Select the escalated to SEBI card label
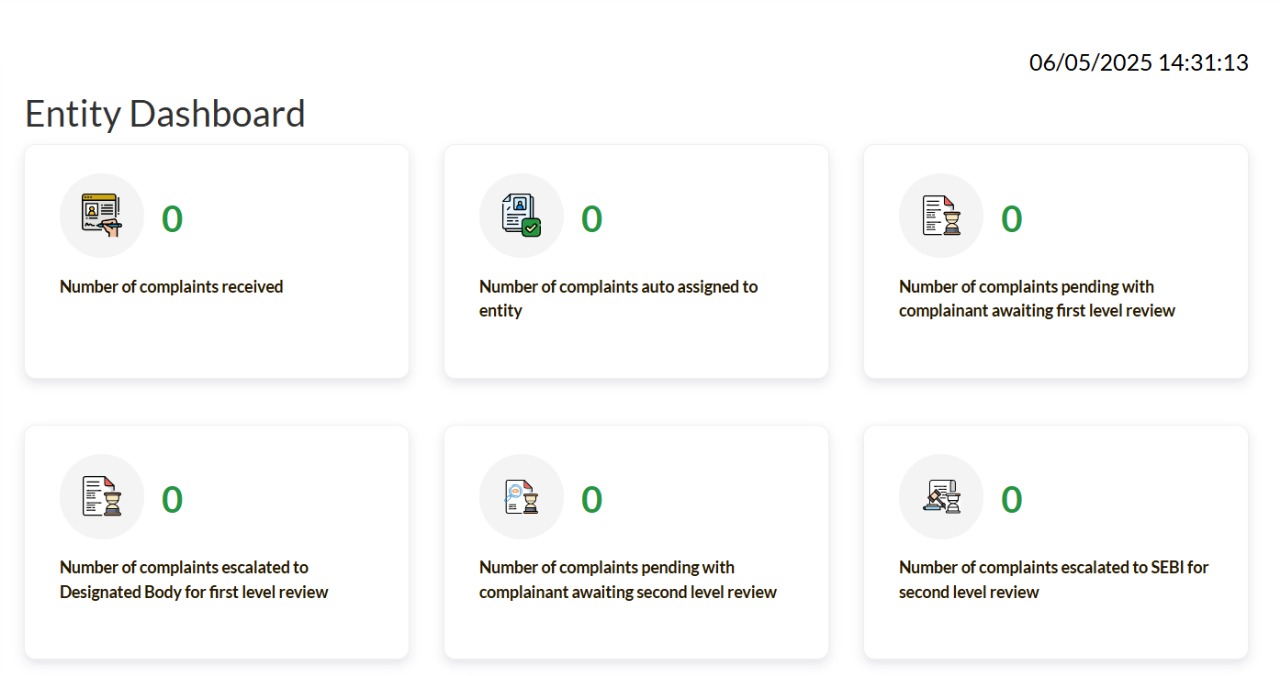This screenshot has width=1280, height=676. coord(1054,580)
